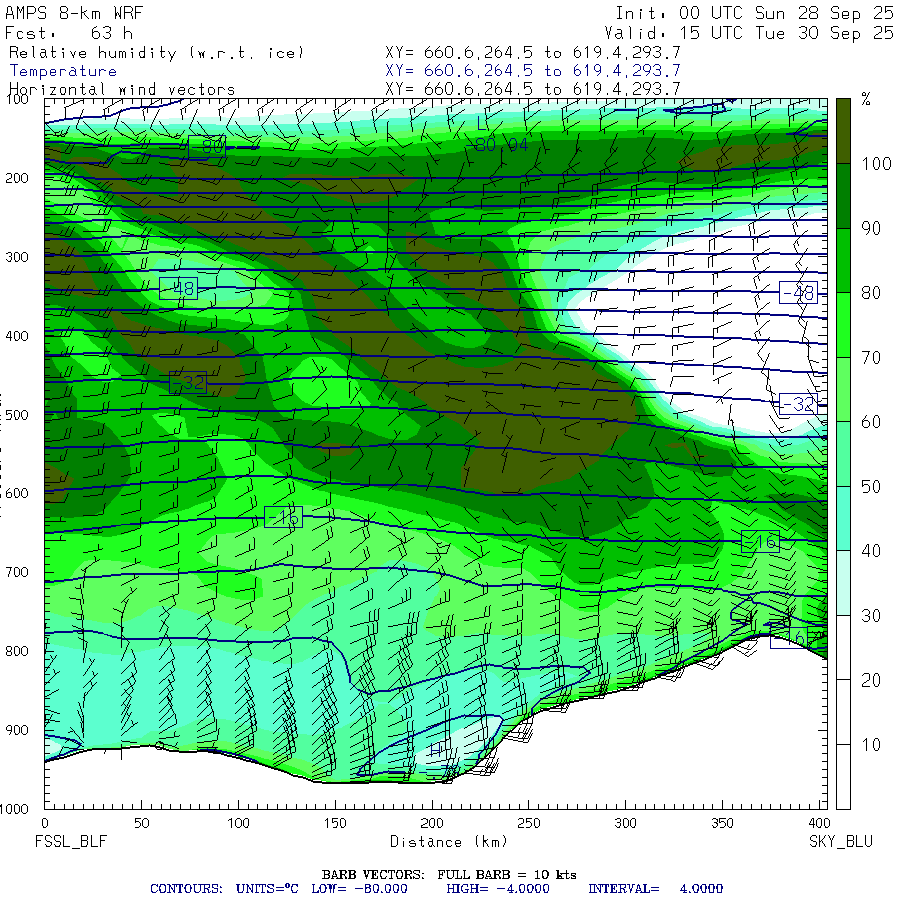The image size is (900, 900).
Task: Click the 'Distance (km)' axis title
Action: tap(449, 841)
